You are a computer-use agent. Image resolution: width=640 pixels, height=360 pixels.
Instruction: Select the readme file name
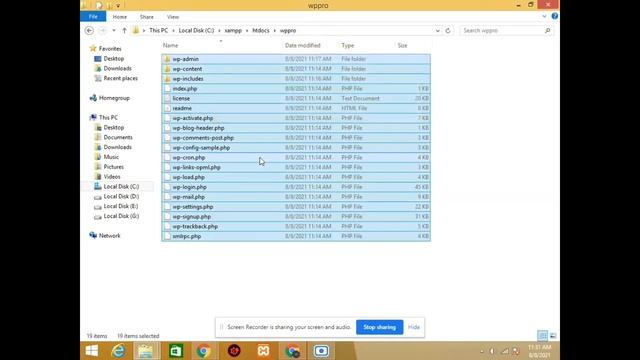pos(182,108)
